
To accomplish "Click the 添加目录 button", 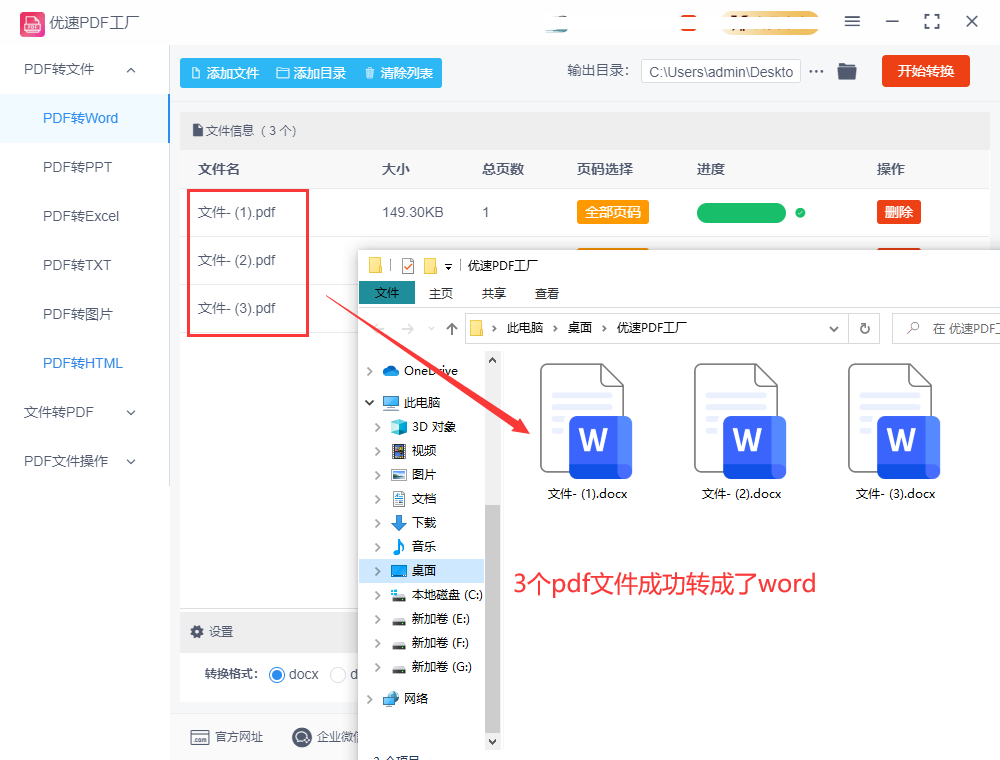I will 311,73.
